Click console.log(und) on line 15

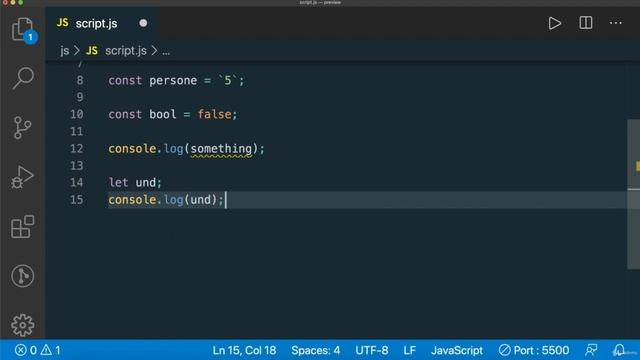[166, 200]
